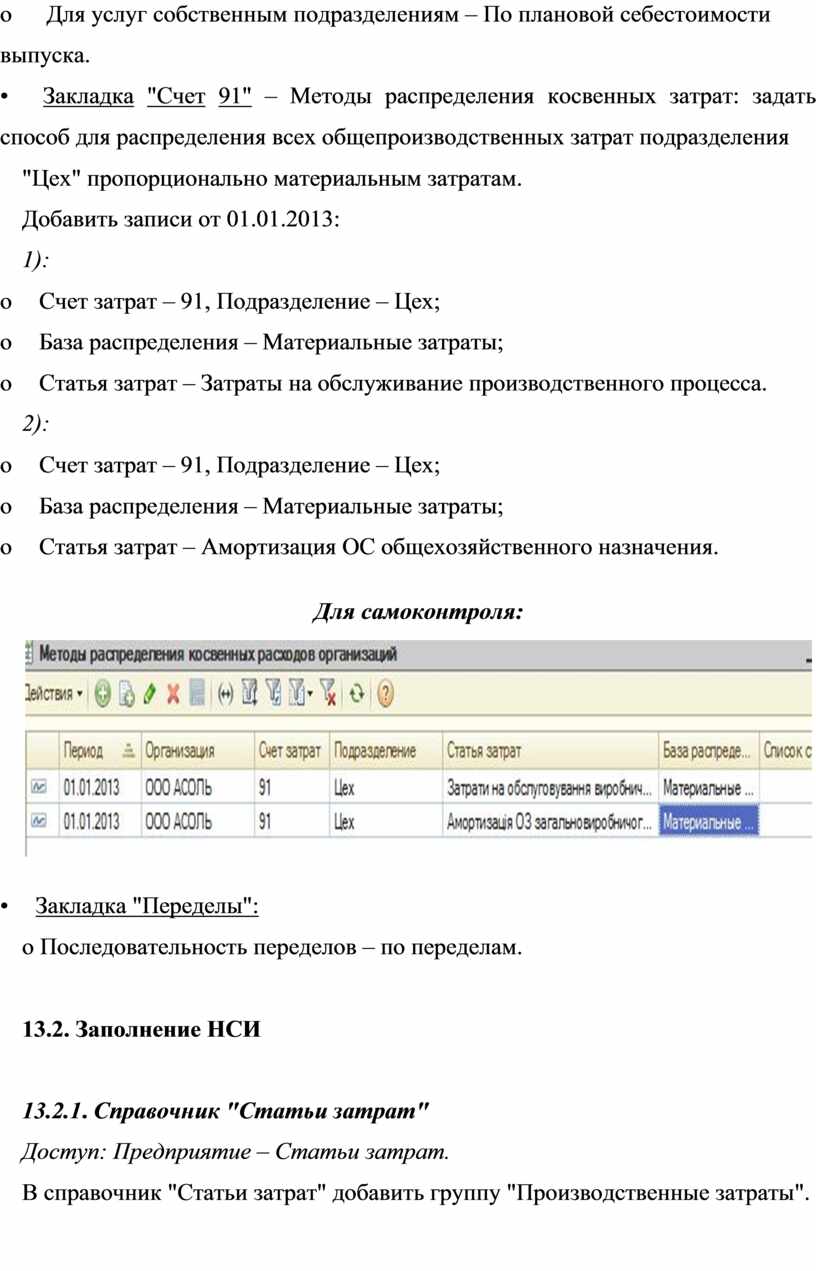Viewport: 816px width, 1271px height.
Task: Click the green refresh icon
Action: point(356,694)
